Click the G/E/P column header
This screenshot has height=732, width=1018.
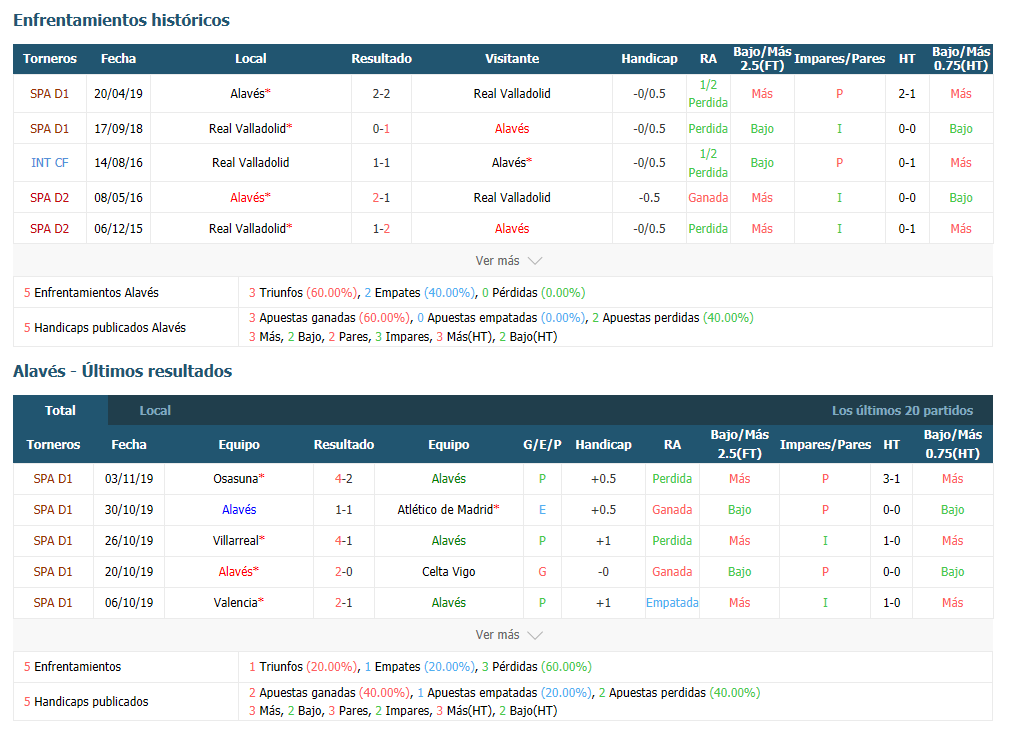[x=542, y=444]
